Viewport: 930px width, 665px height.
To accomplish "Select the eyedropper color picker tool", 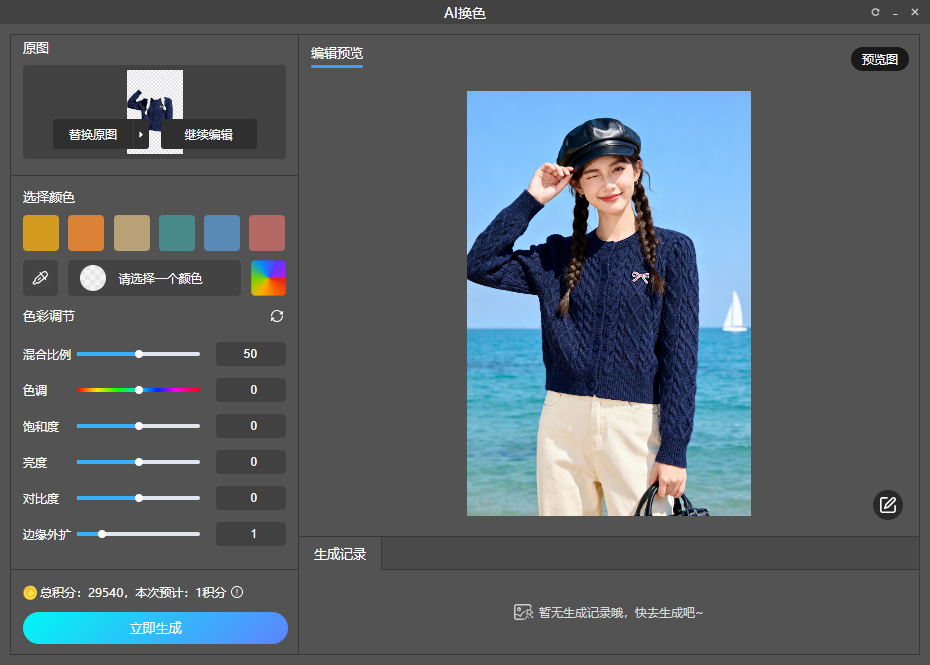I will pos(40,278).
